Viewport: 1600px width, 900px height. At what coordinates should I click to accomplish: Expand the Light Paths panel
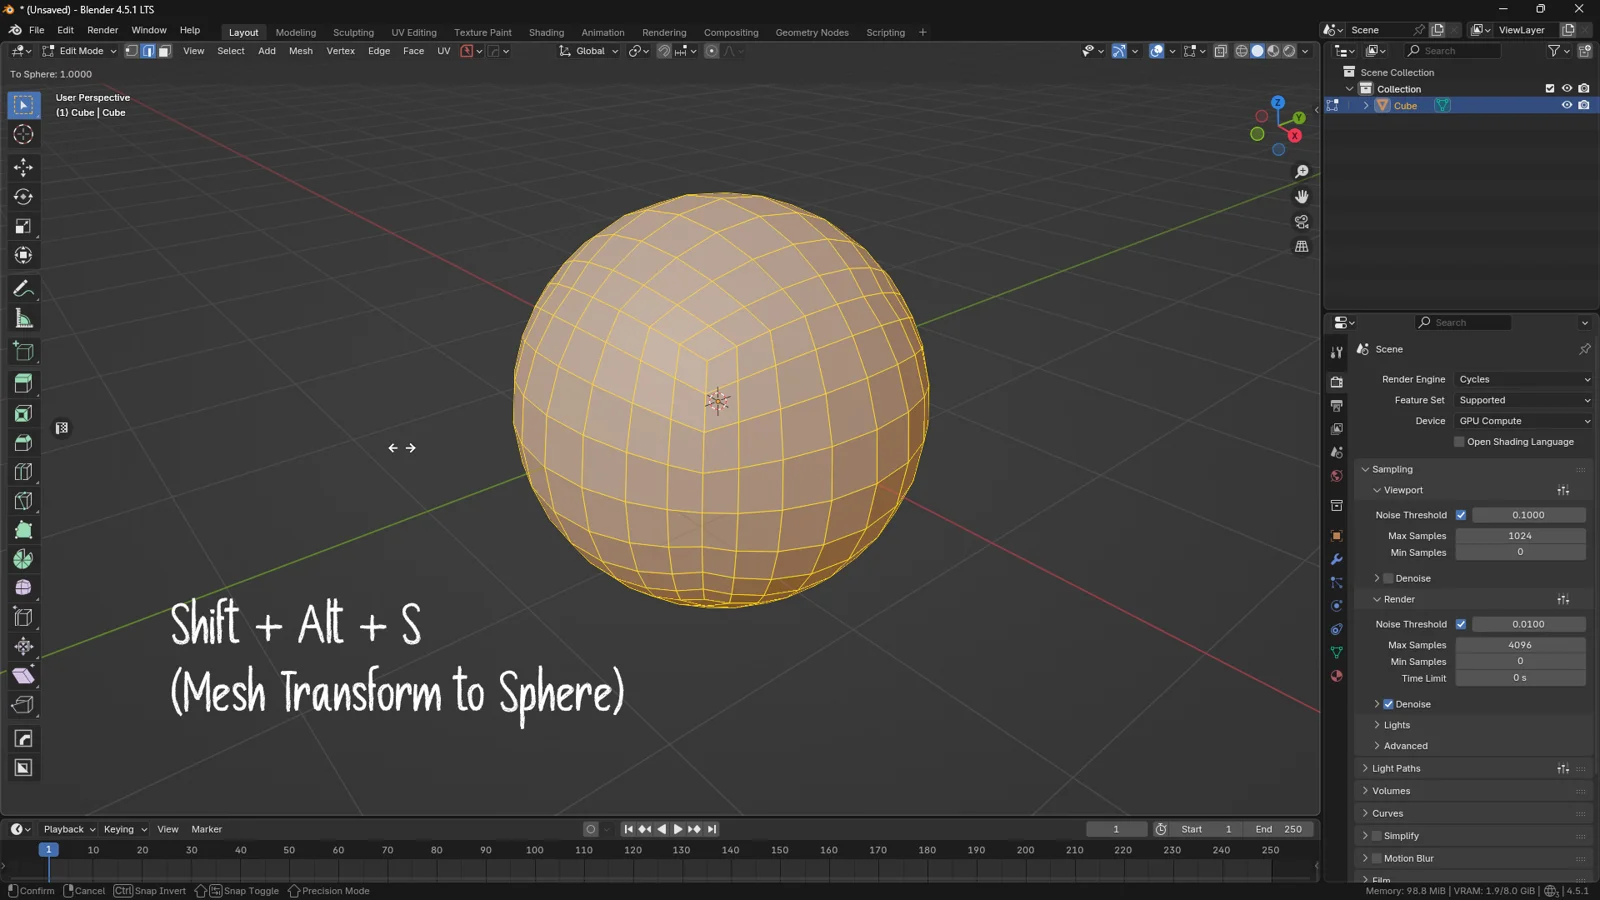tap(1396, 769)
